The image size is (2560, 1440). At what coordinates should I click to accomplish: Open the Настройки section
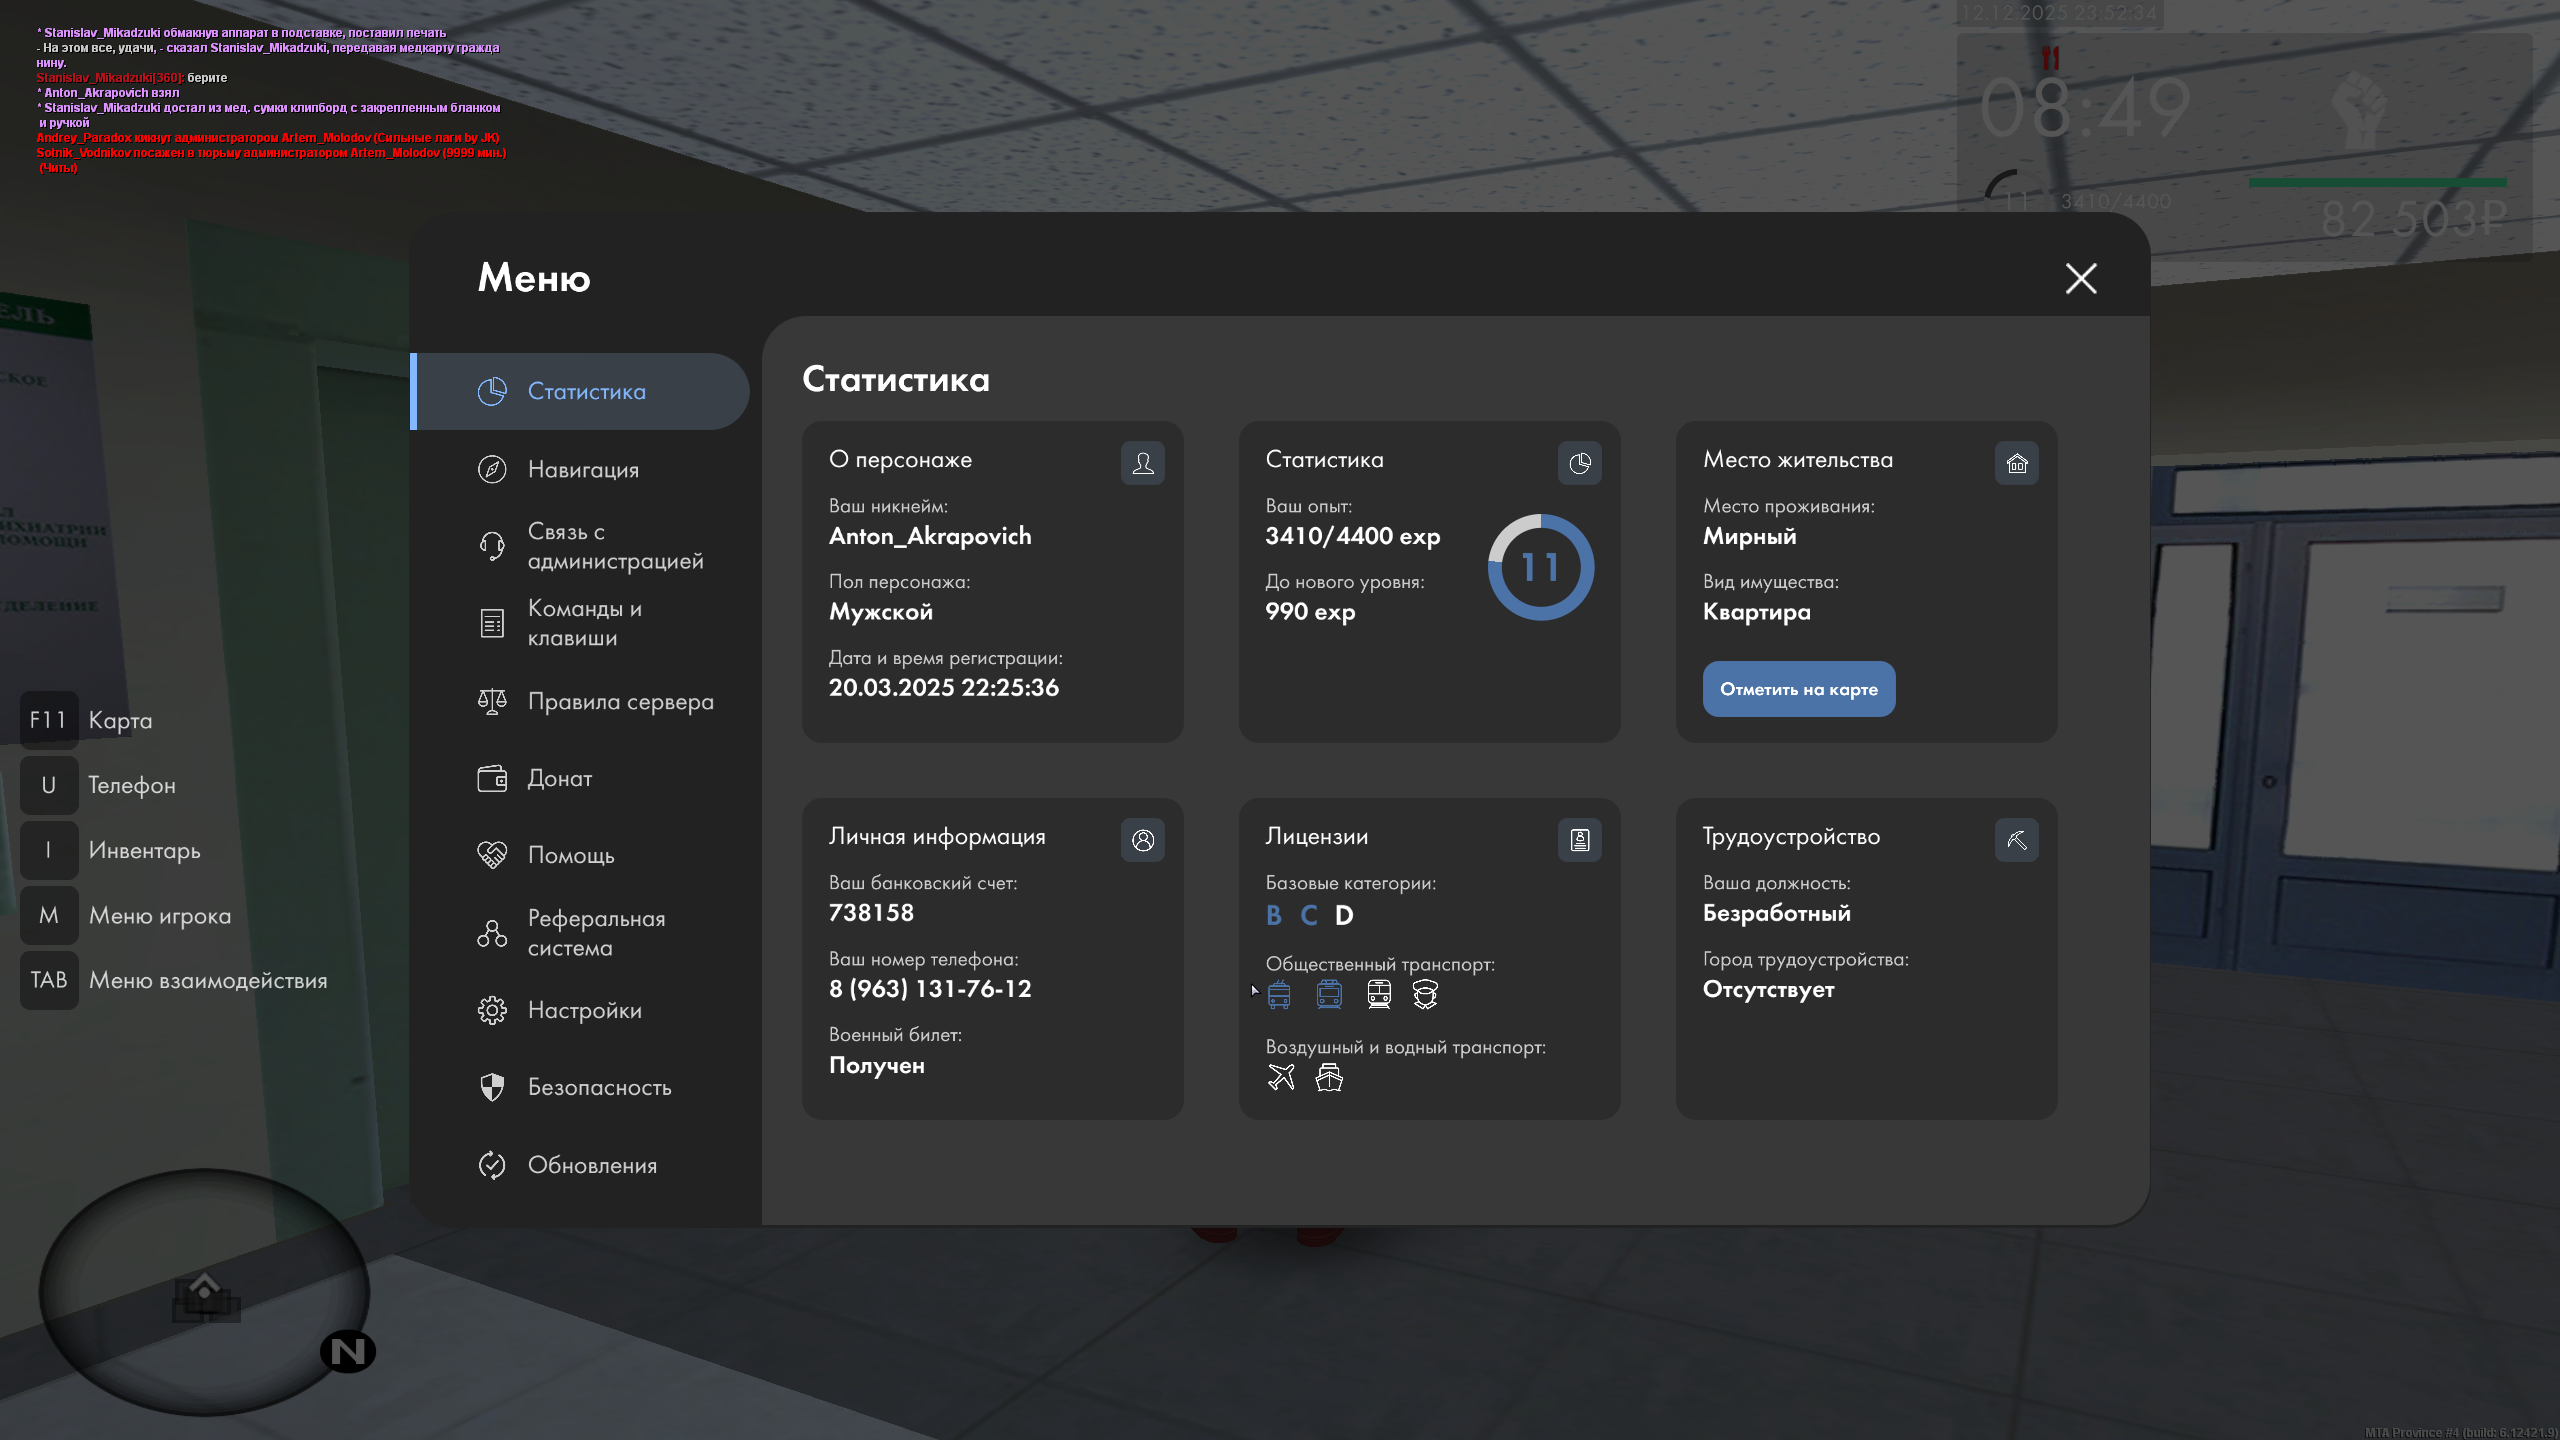click(x=584, y=1010)
